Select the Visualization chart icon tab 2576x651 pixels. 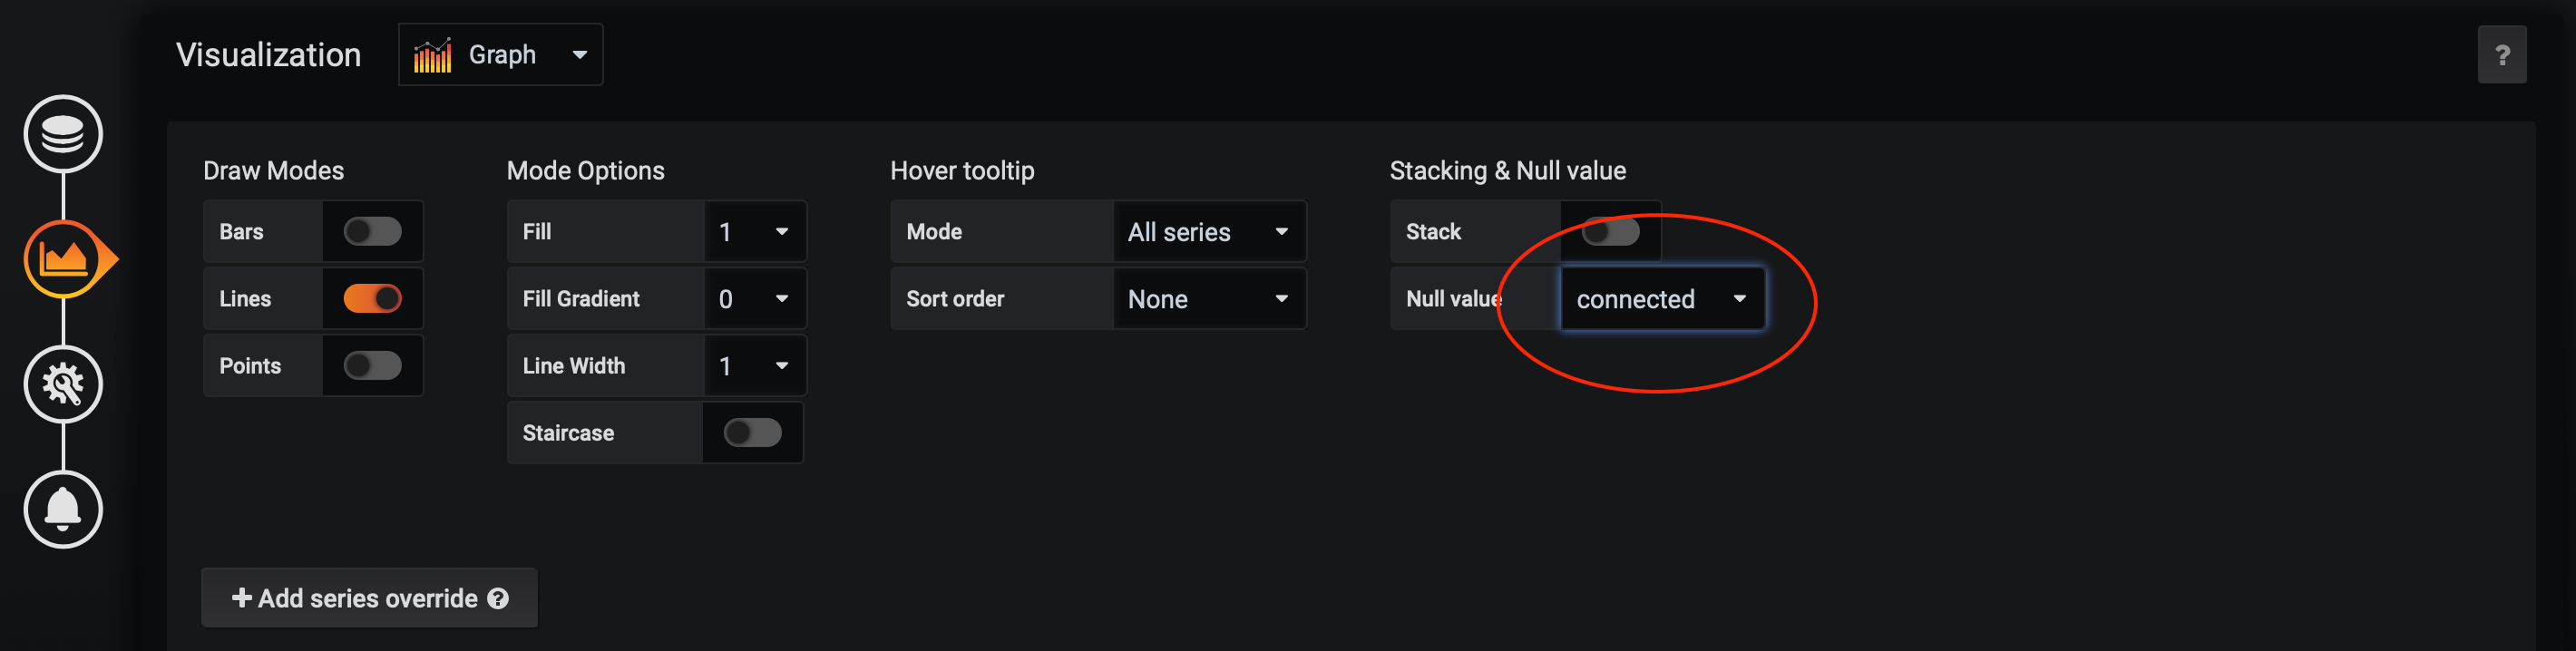[x=63, y=260]
